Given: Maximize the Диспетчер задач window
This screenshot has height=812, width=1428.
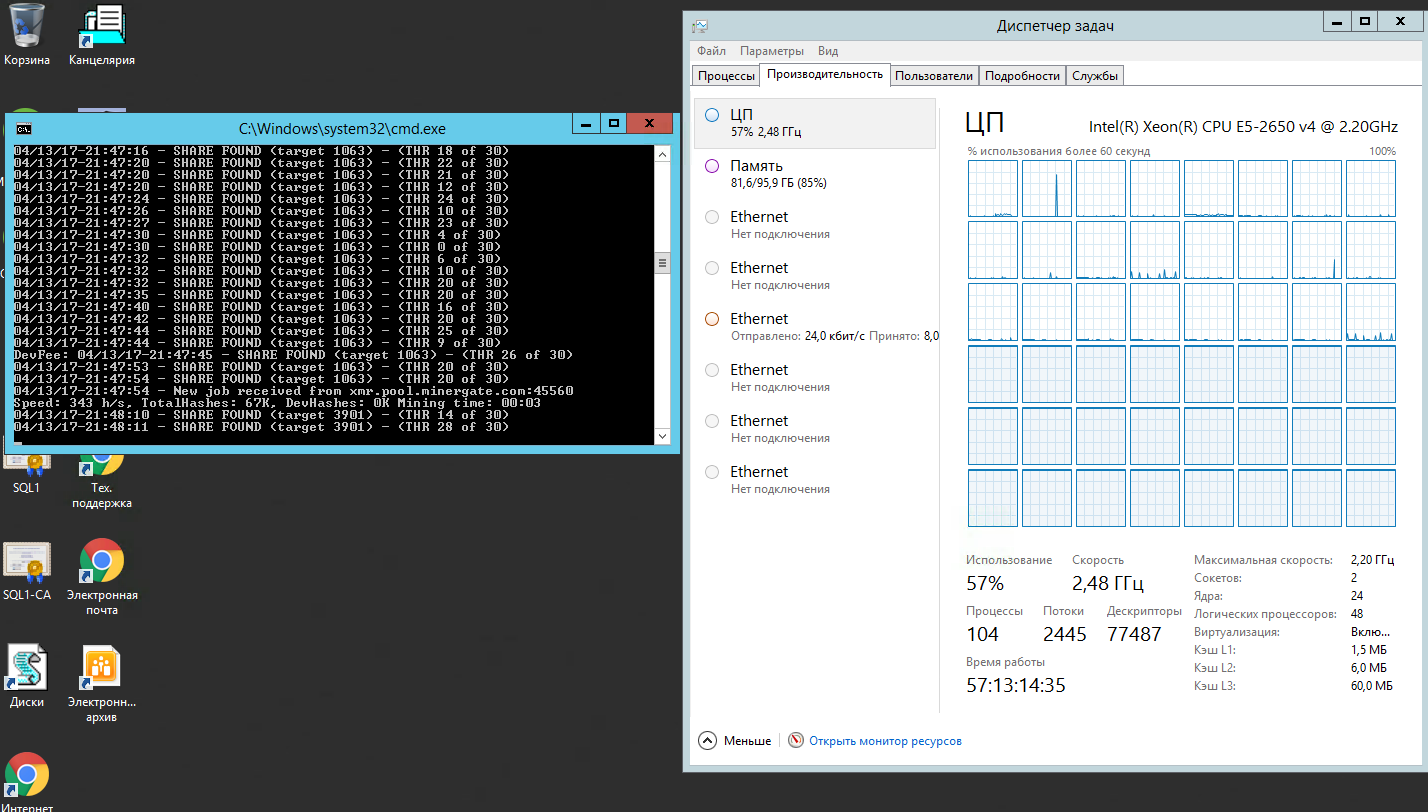Looking at the screenshot, I should point(1364,20).
